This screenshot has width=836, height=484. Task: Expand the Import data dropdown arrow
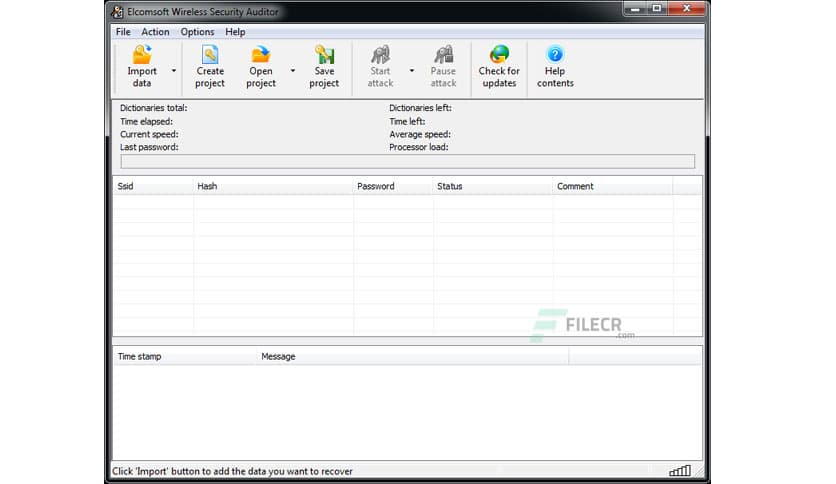point(174,70)
